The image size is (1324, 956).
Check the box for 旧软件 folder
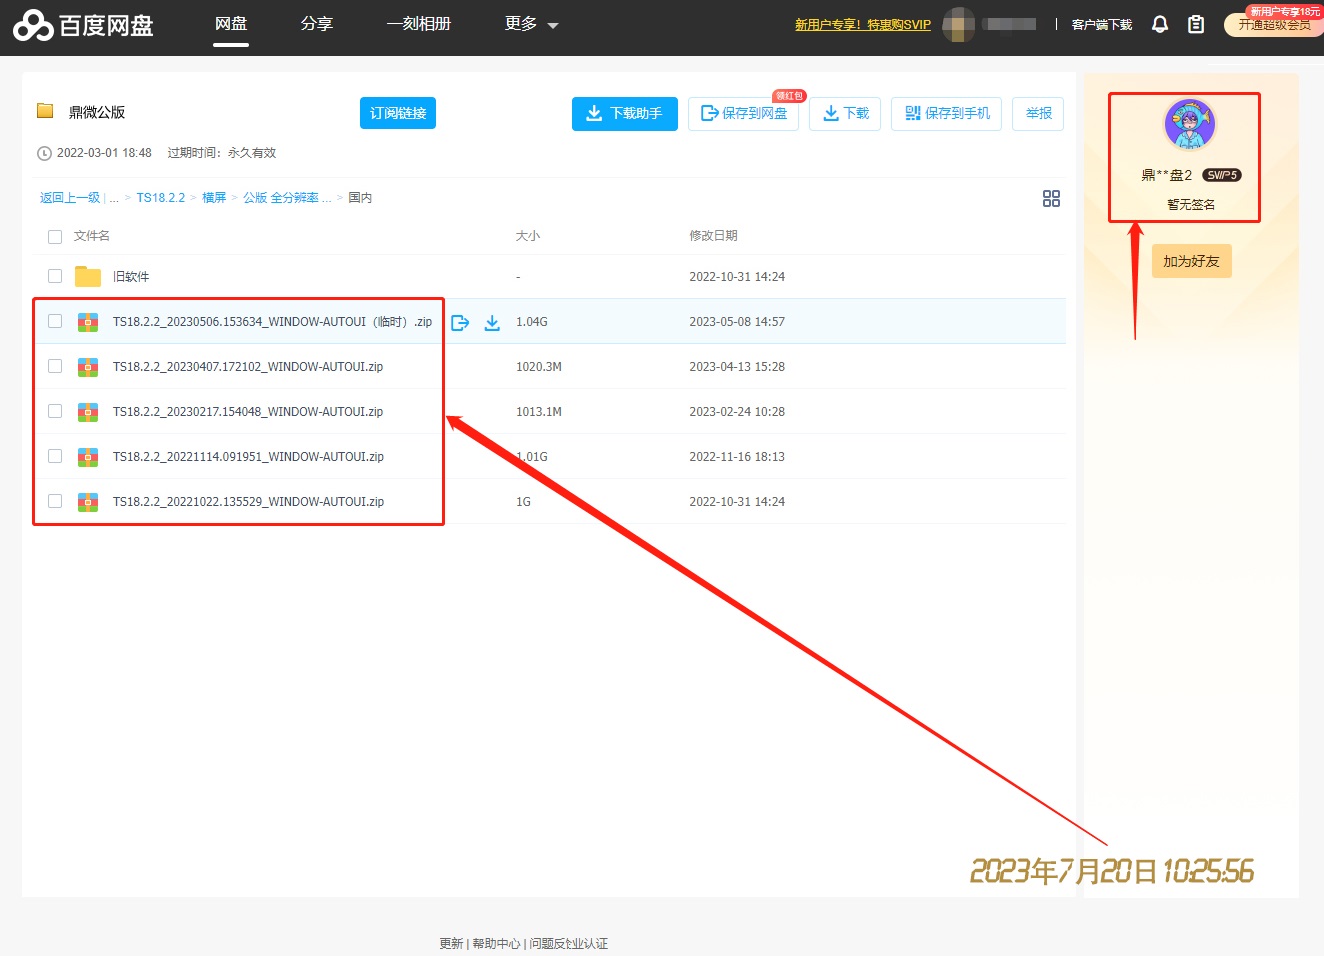(x=55, y=276)
